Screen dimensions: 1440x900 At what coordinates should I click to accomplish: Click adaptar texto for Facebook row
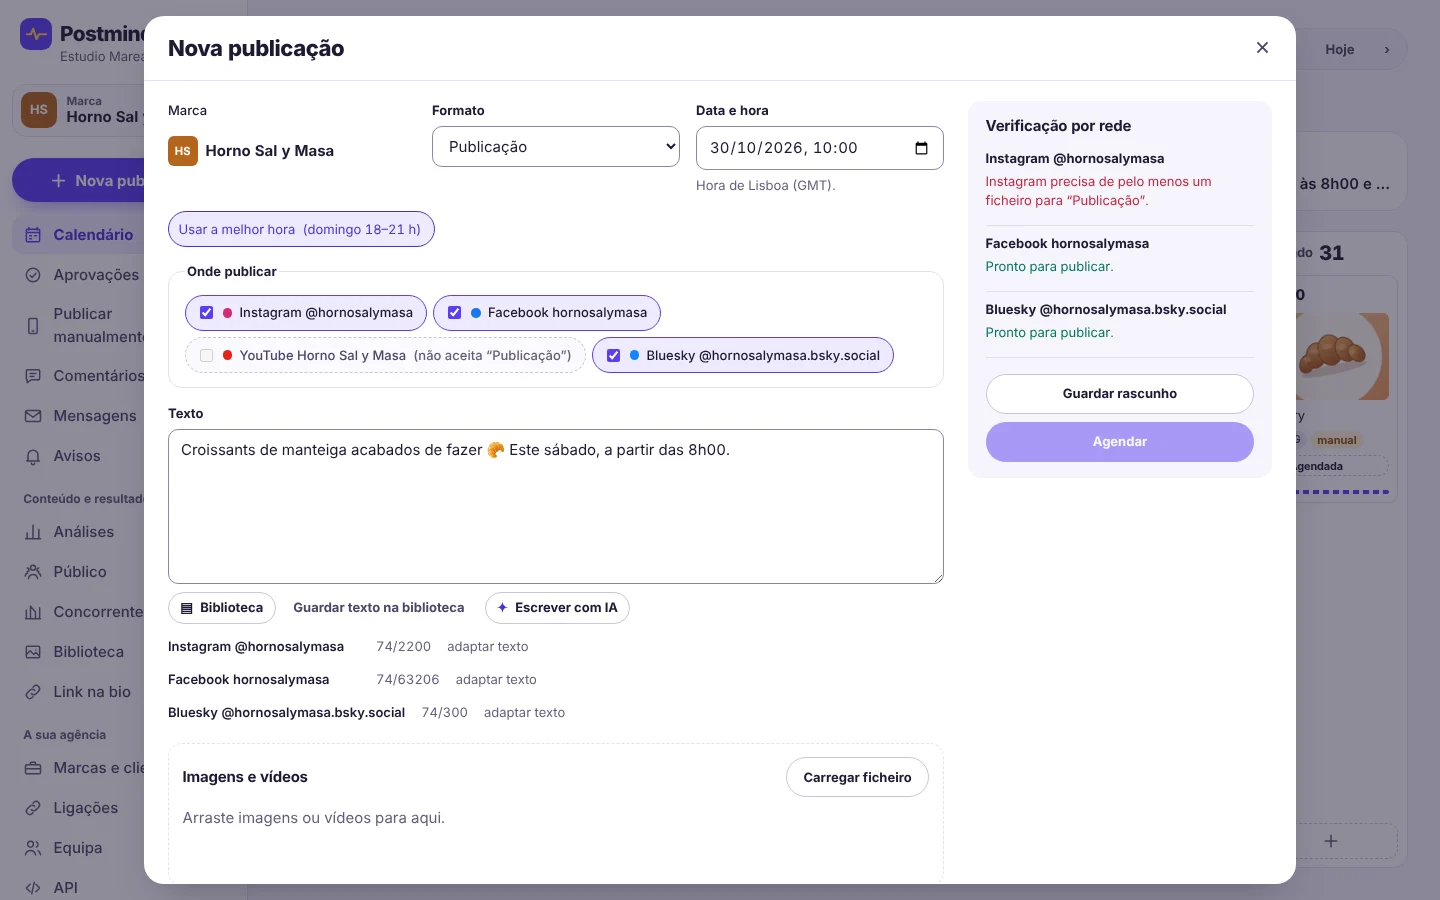(496, 680)
